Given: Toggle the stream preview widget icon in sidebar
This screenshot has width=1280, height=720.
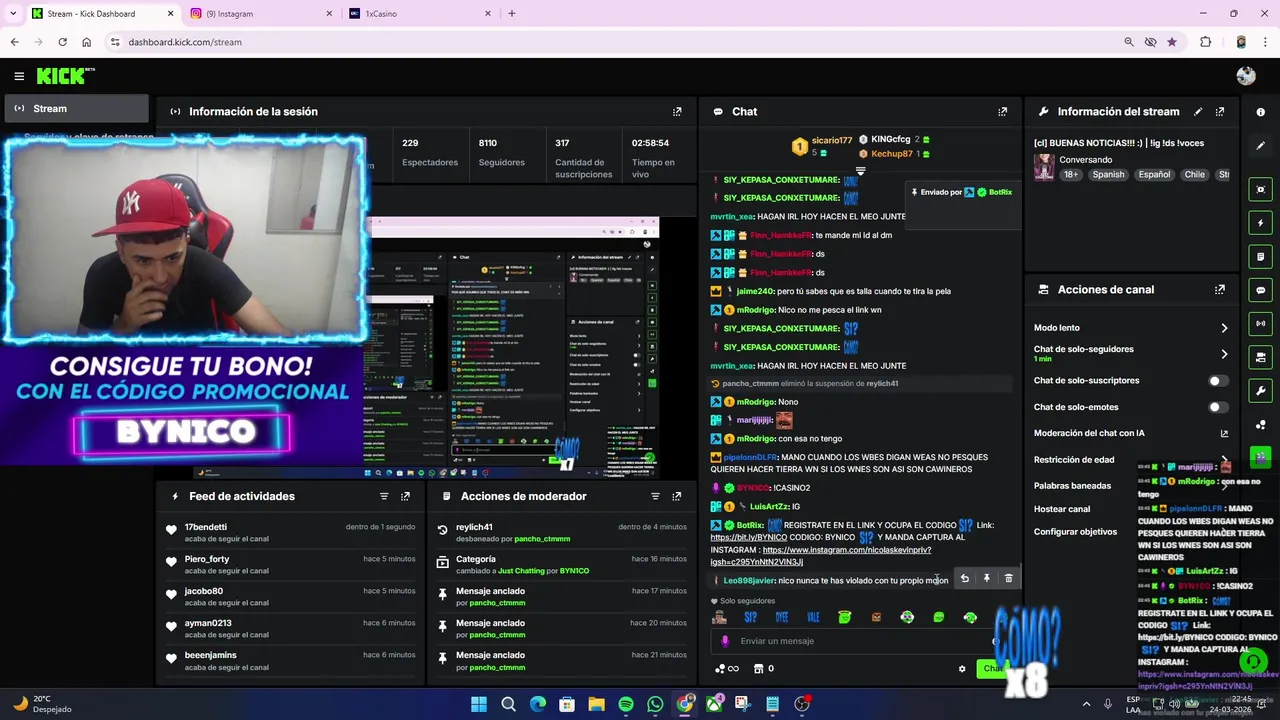Looking at the screenshot, I should pyautogui.click(x=1260, y=189).
